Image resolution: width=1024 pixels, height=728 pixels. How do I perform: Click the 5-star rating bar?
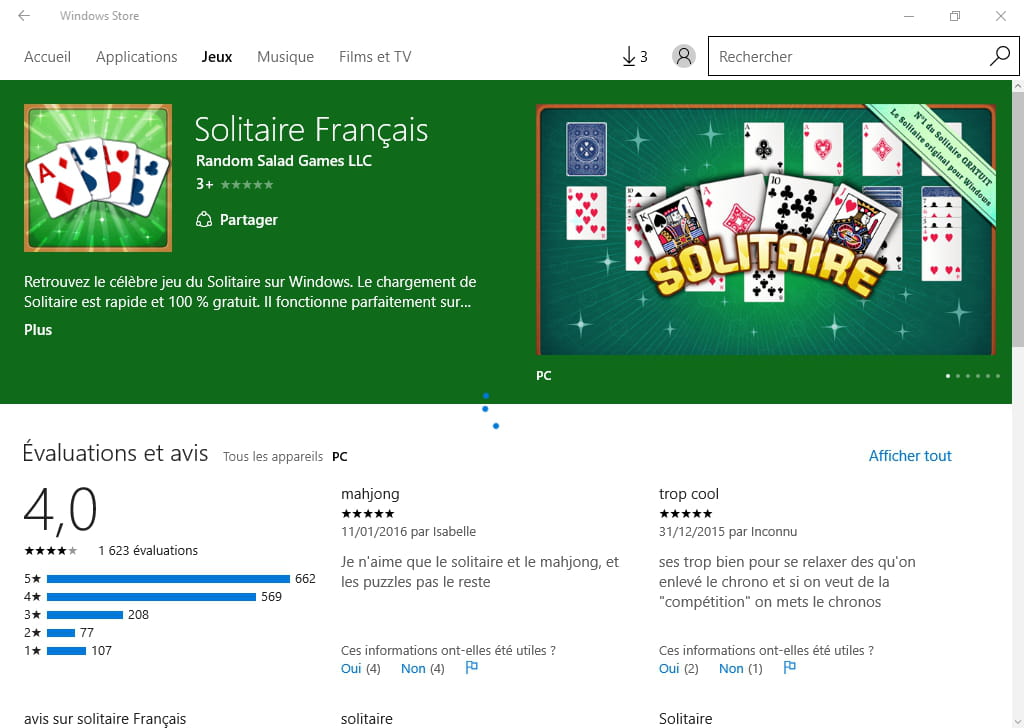coord(168,578)
